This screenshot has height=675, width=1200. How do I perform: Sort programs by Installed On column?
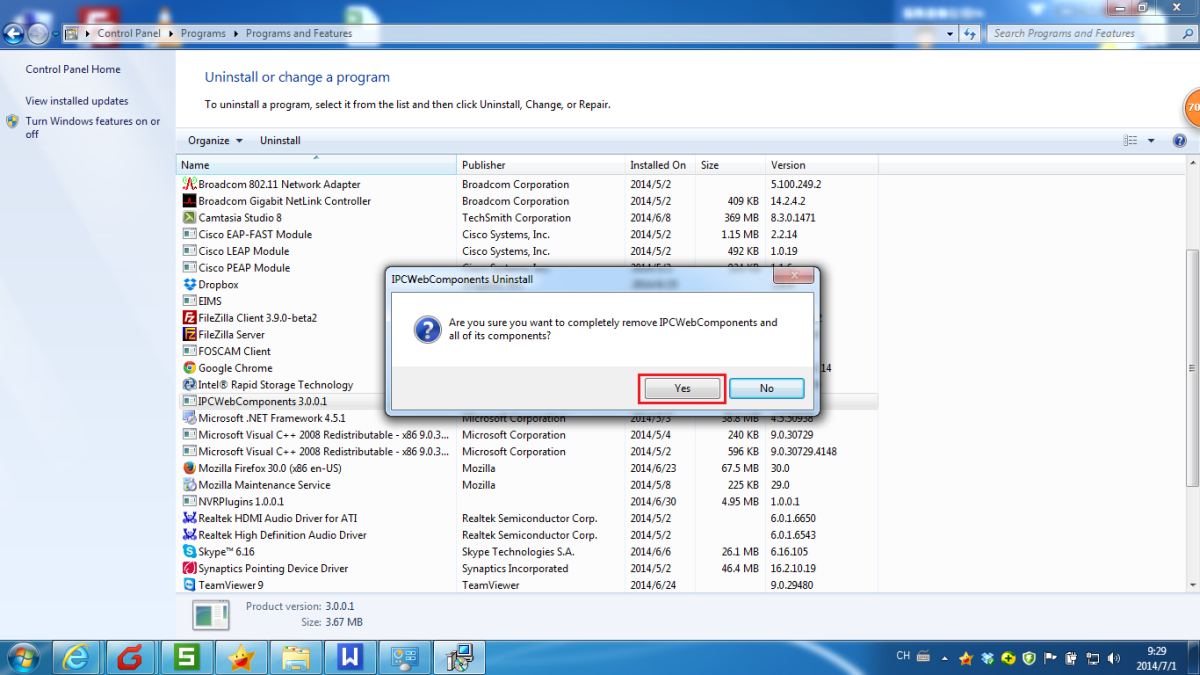660,165
